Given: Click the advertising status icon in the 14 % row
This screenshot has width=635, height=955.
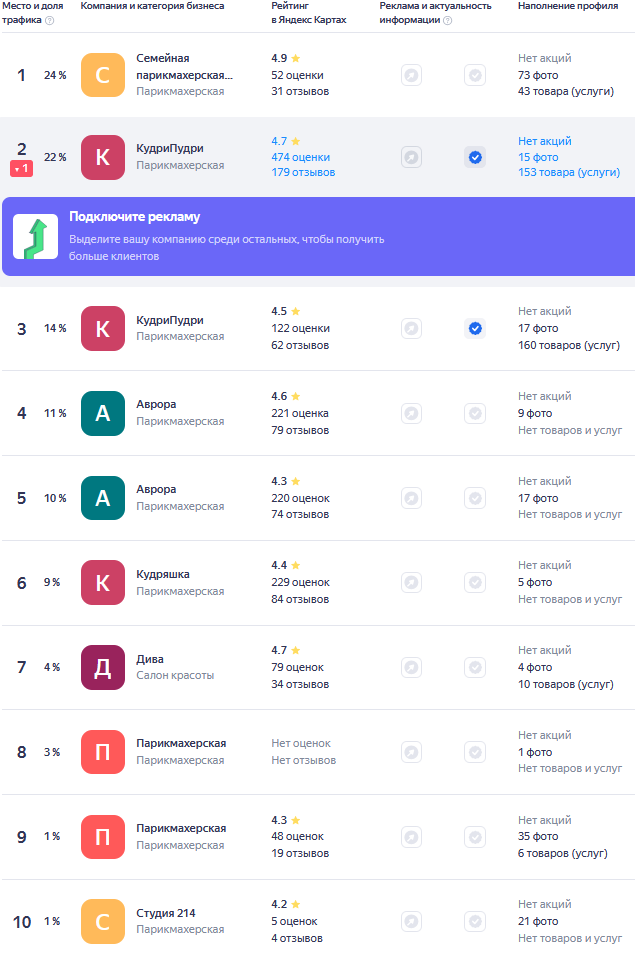Looking at the screenshot, I should (412, 329).
